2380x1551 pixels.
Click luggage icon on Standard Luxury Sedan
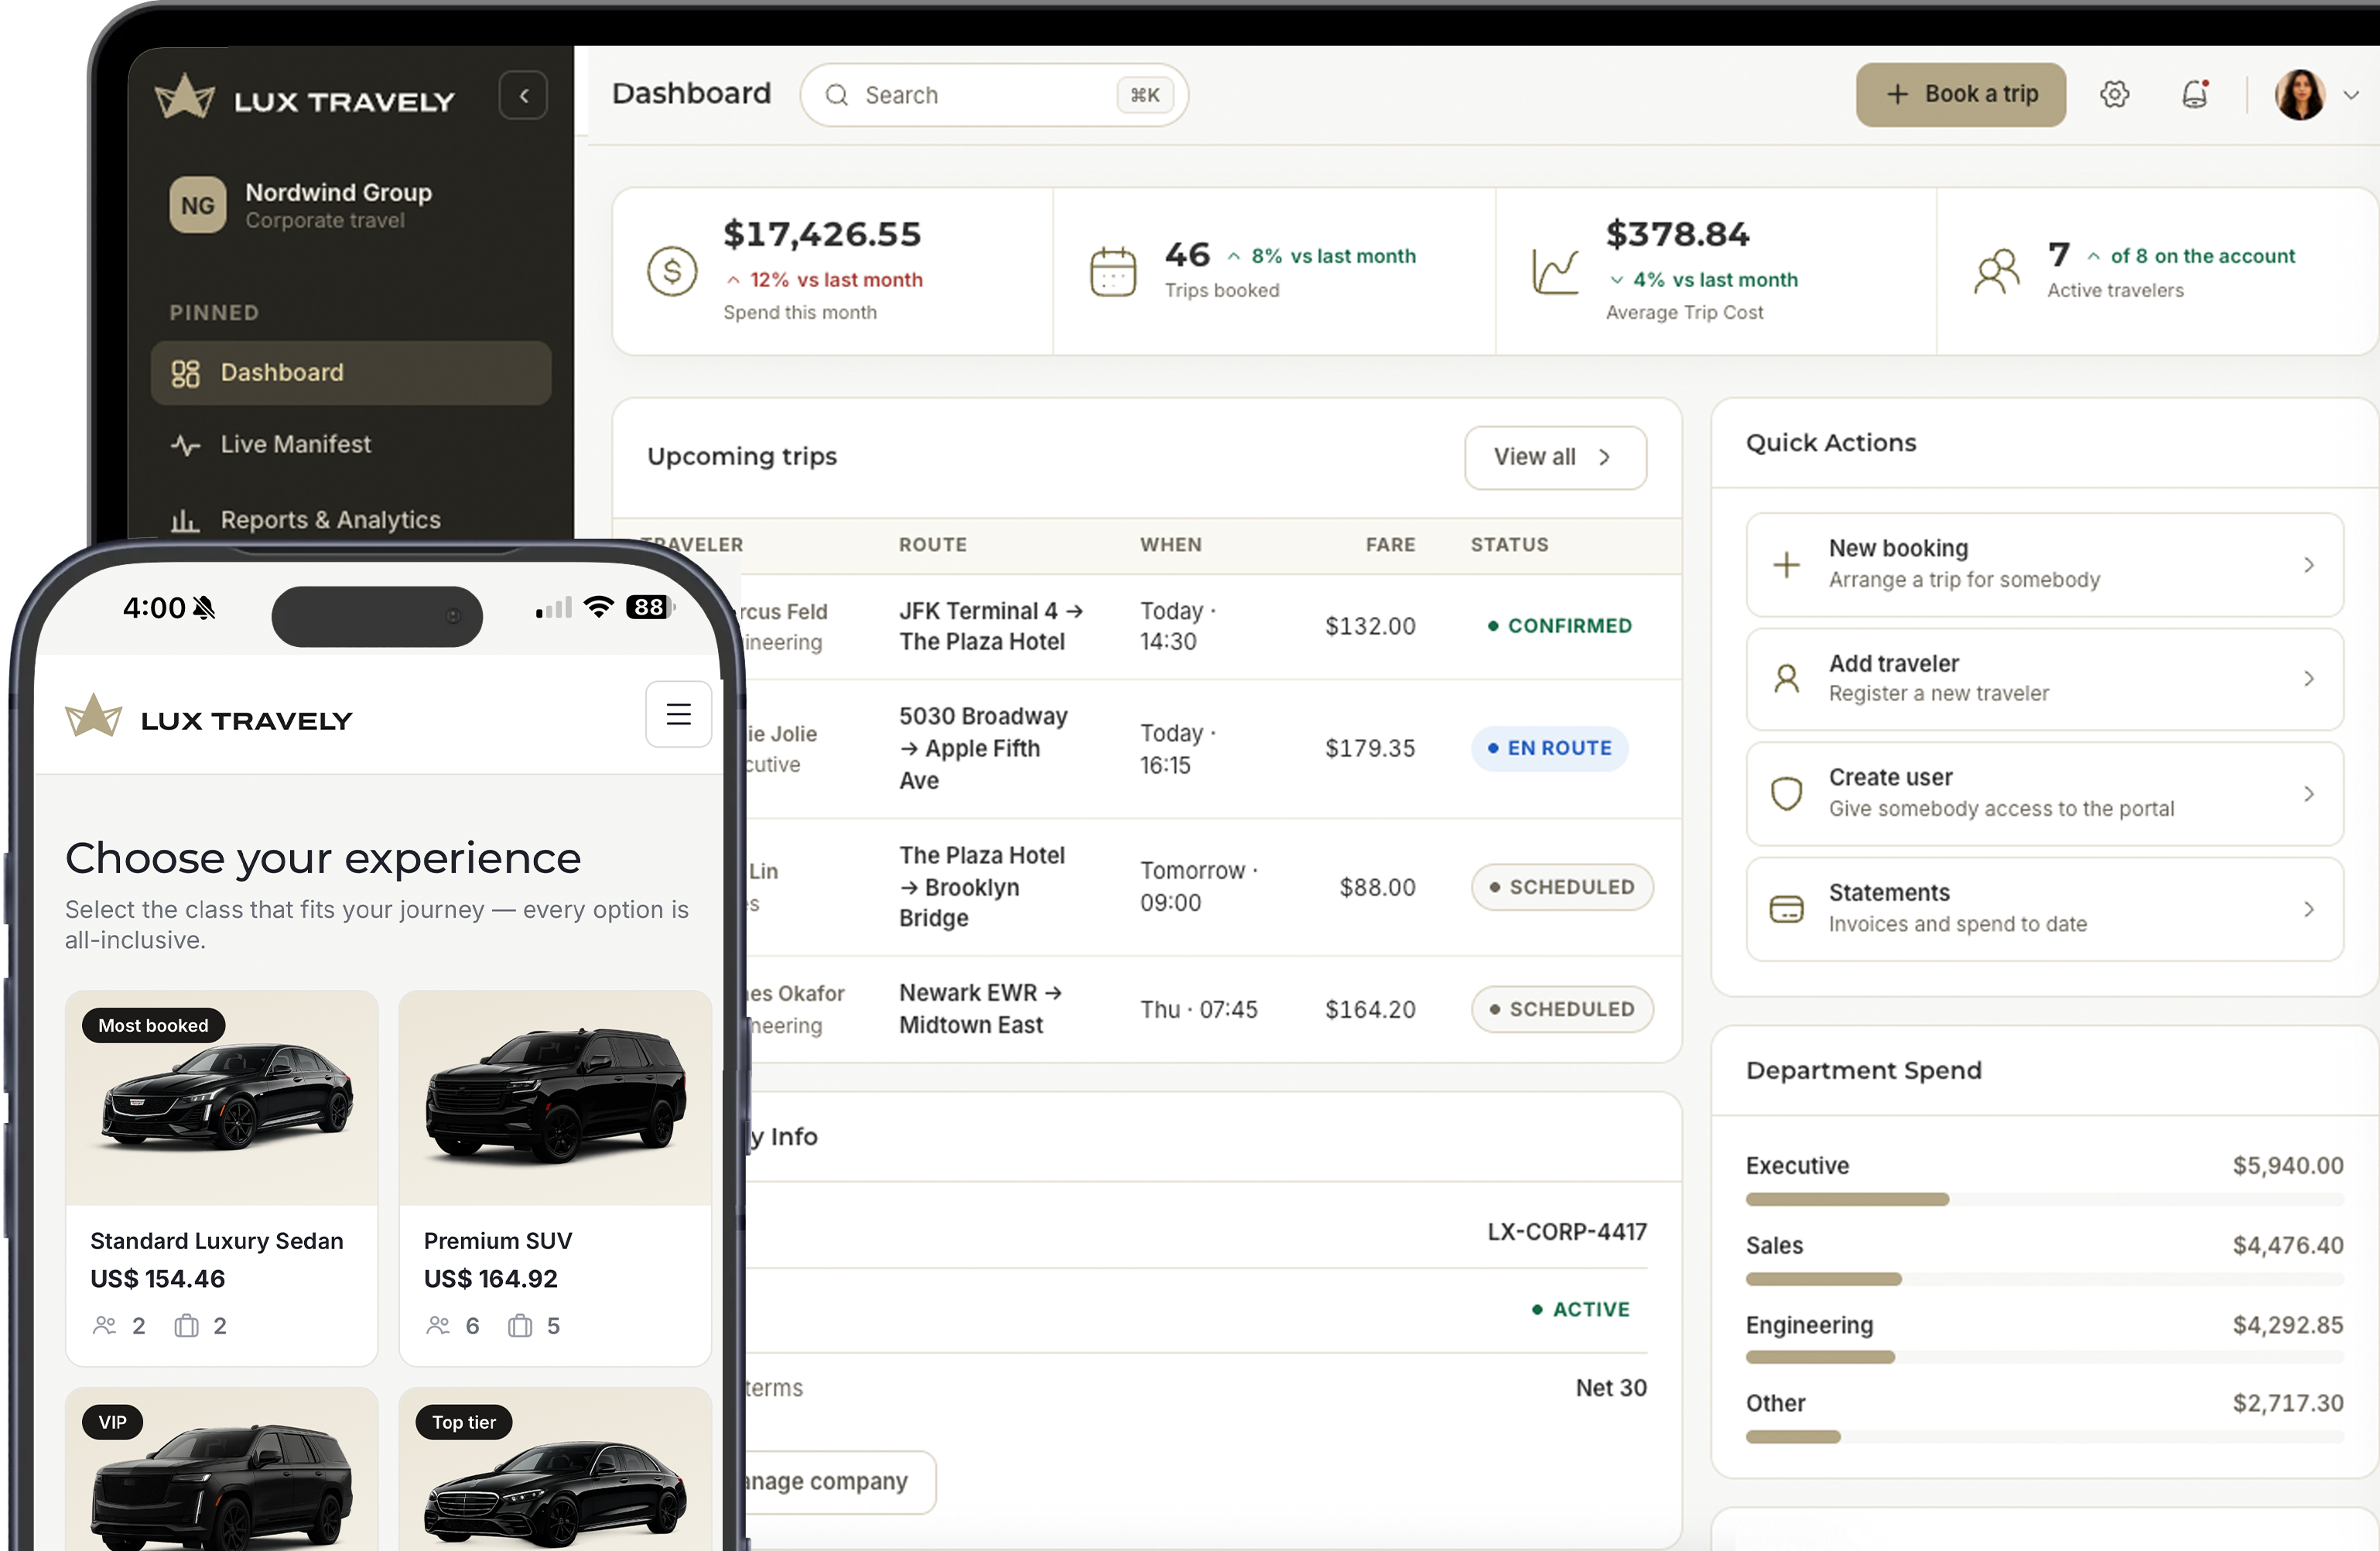click(x=186, y=1326)
